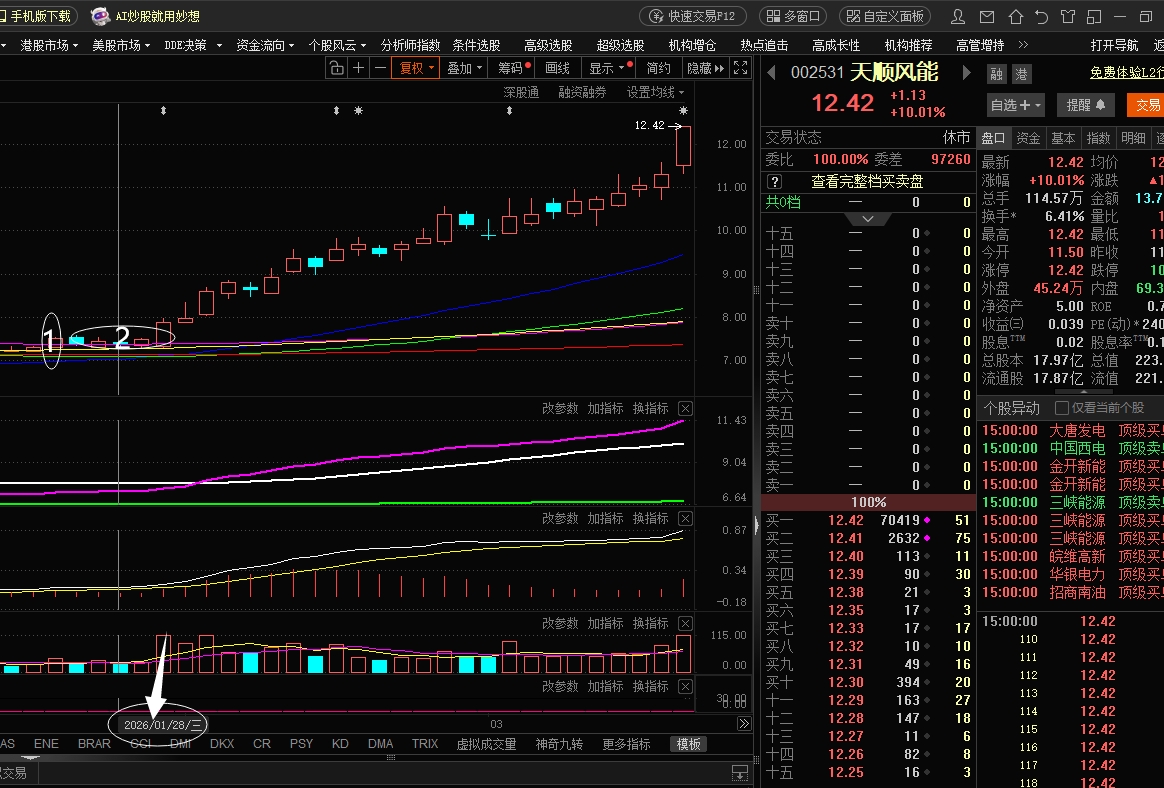This screenshot has height=788, width=1164.
Task: Switch to the 基本 tab
Action: (x=1063, y=138)
